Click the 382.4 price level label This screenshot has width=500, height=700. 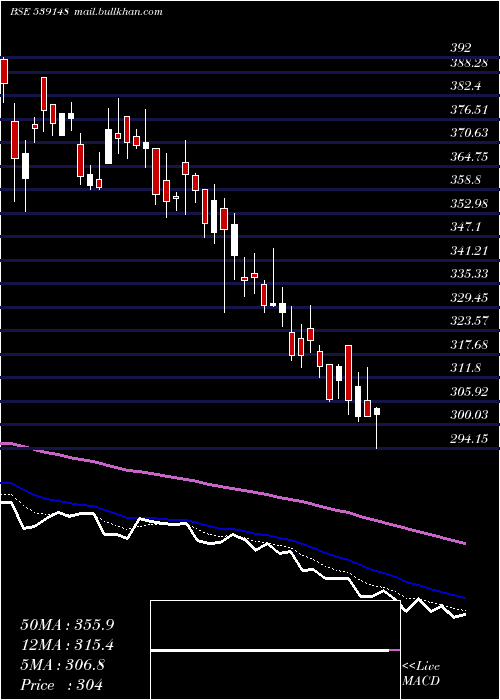click(466, 86)
